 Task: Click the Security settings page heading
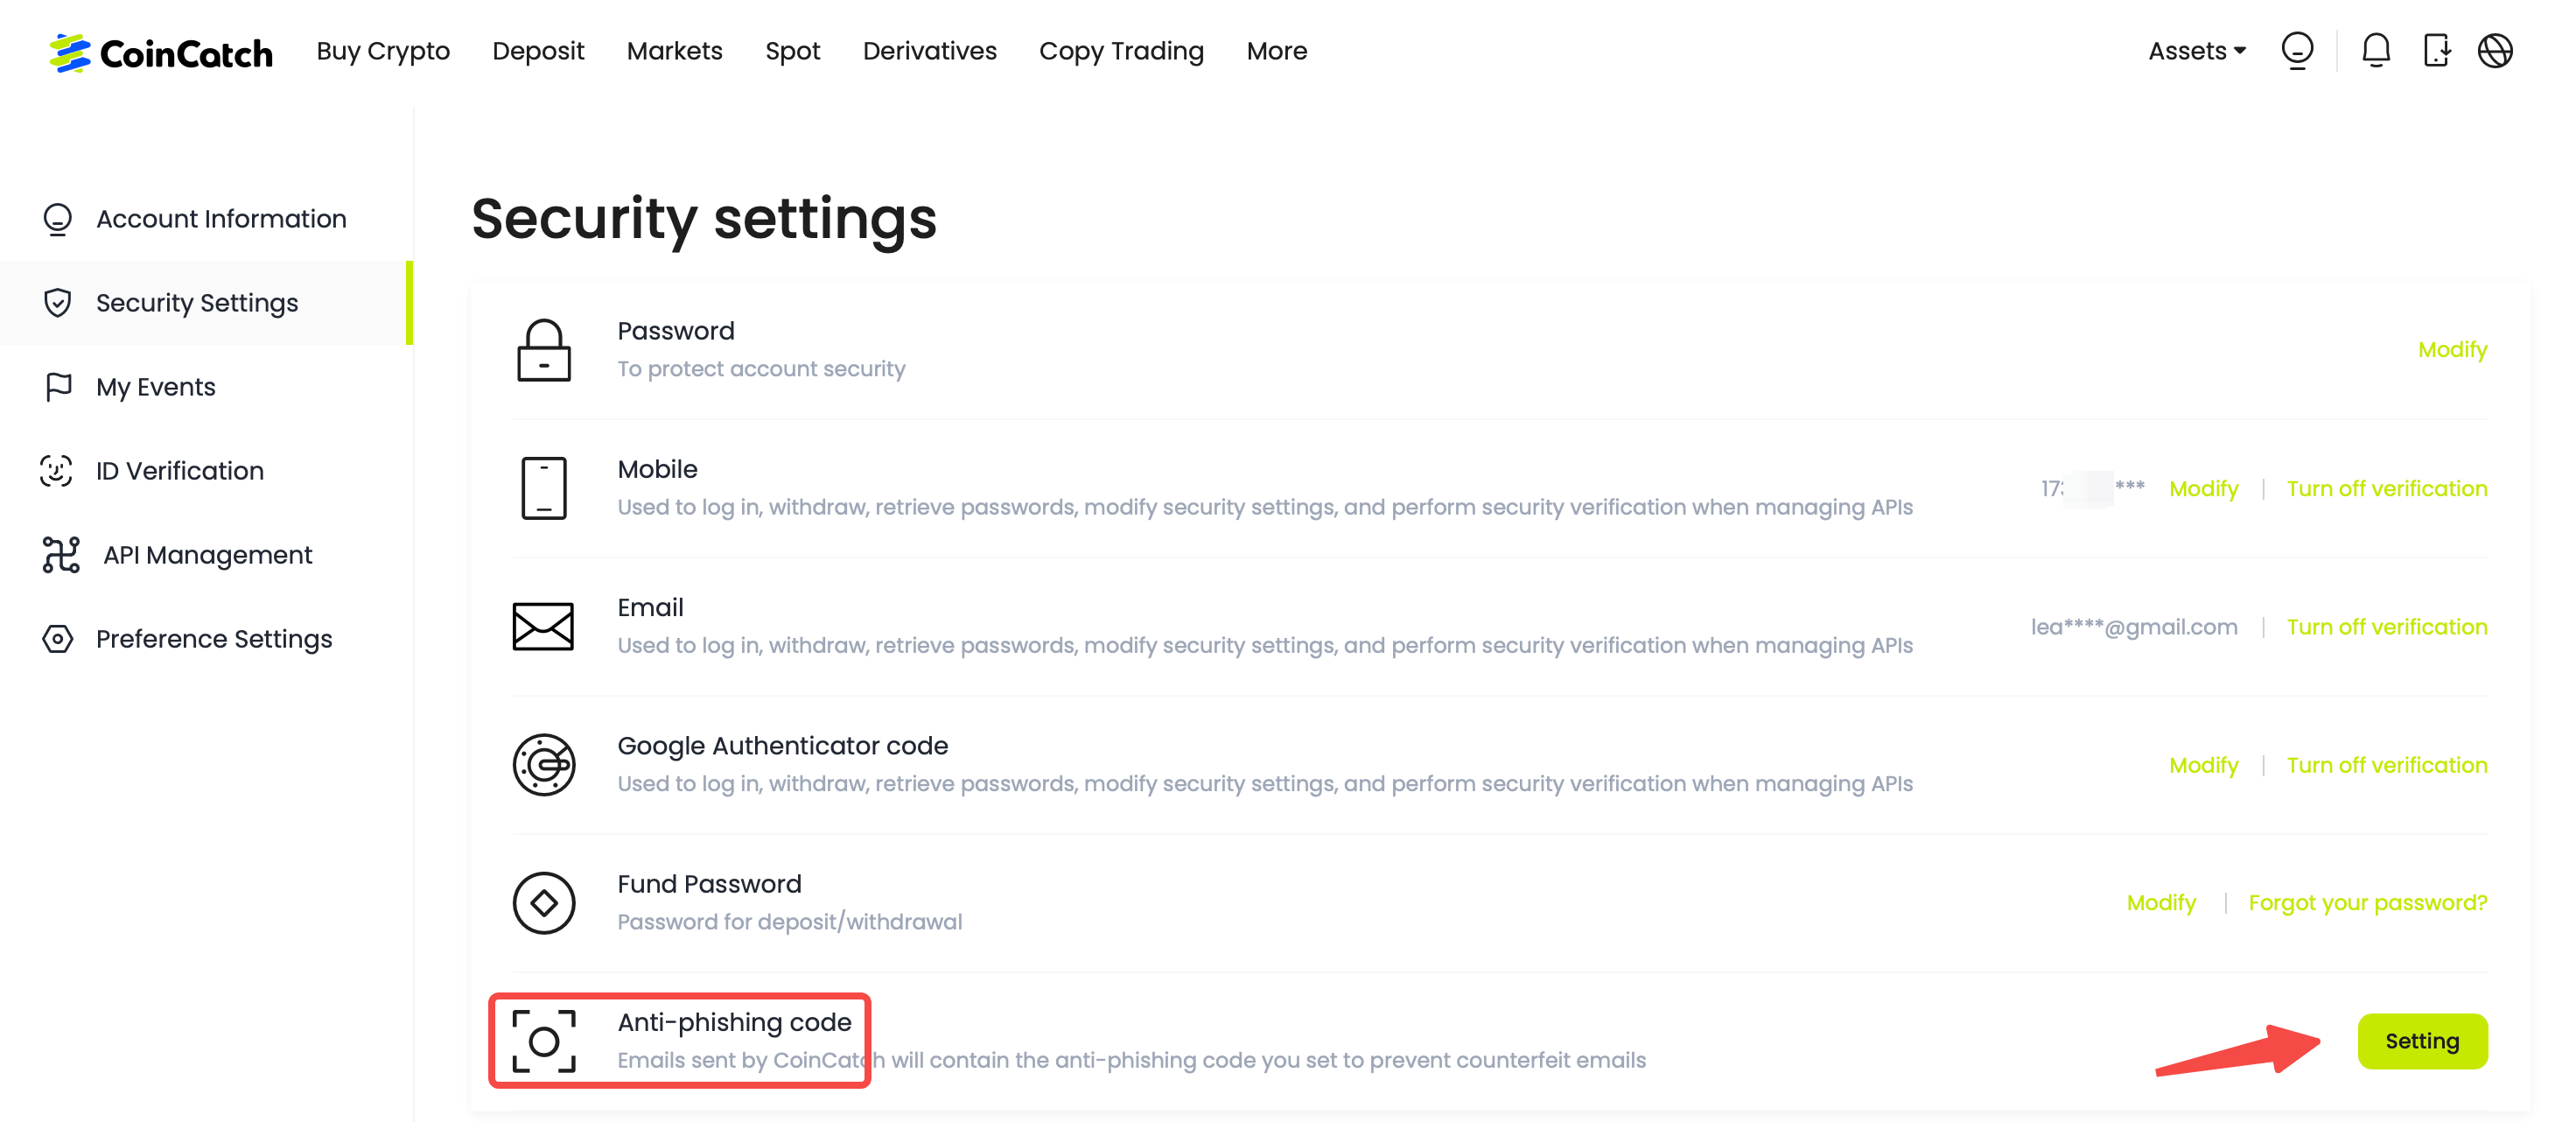704,219
